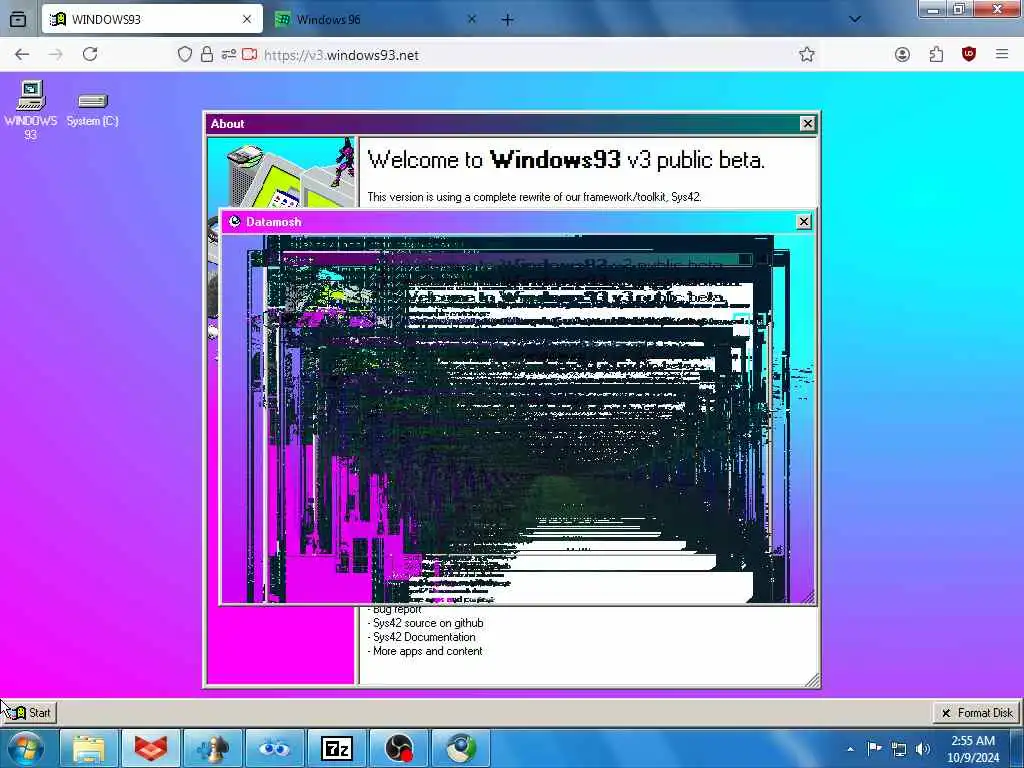Screen dimensions: 1024x768
Task: Open the Action Center flag icon
Action: (874, 748)
